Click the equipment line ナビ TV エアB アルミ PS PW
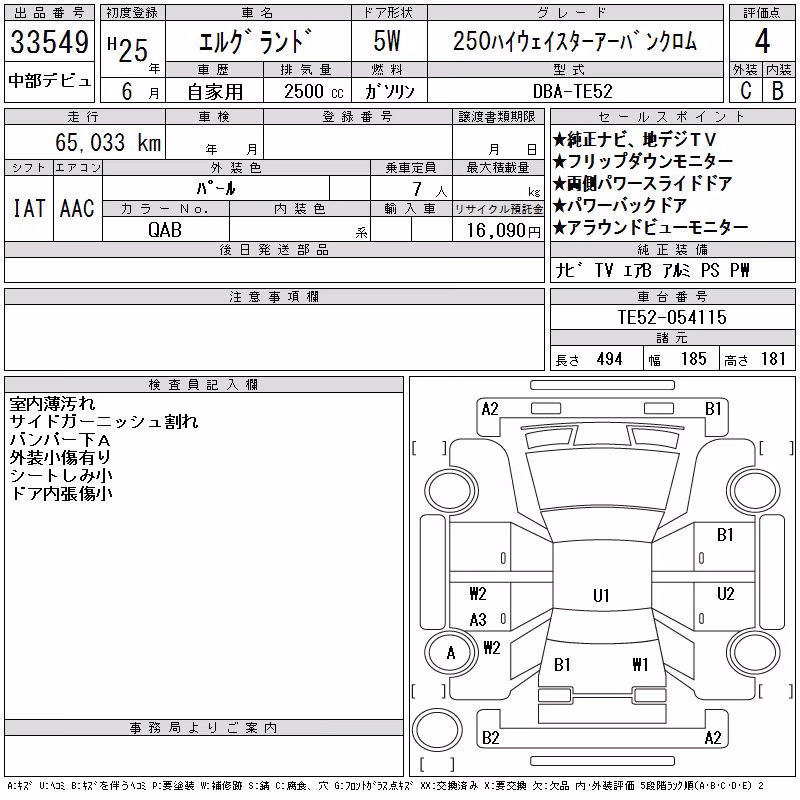 653,270
